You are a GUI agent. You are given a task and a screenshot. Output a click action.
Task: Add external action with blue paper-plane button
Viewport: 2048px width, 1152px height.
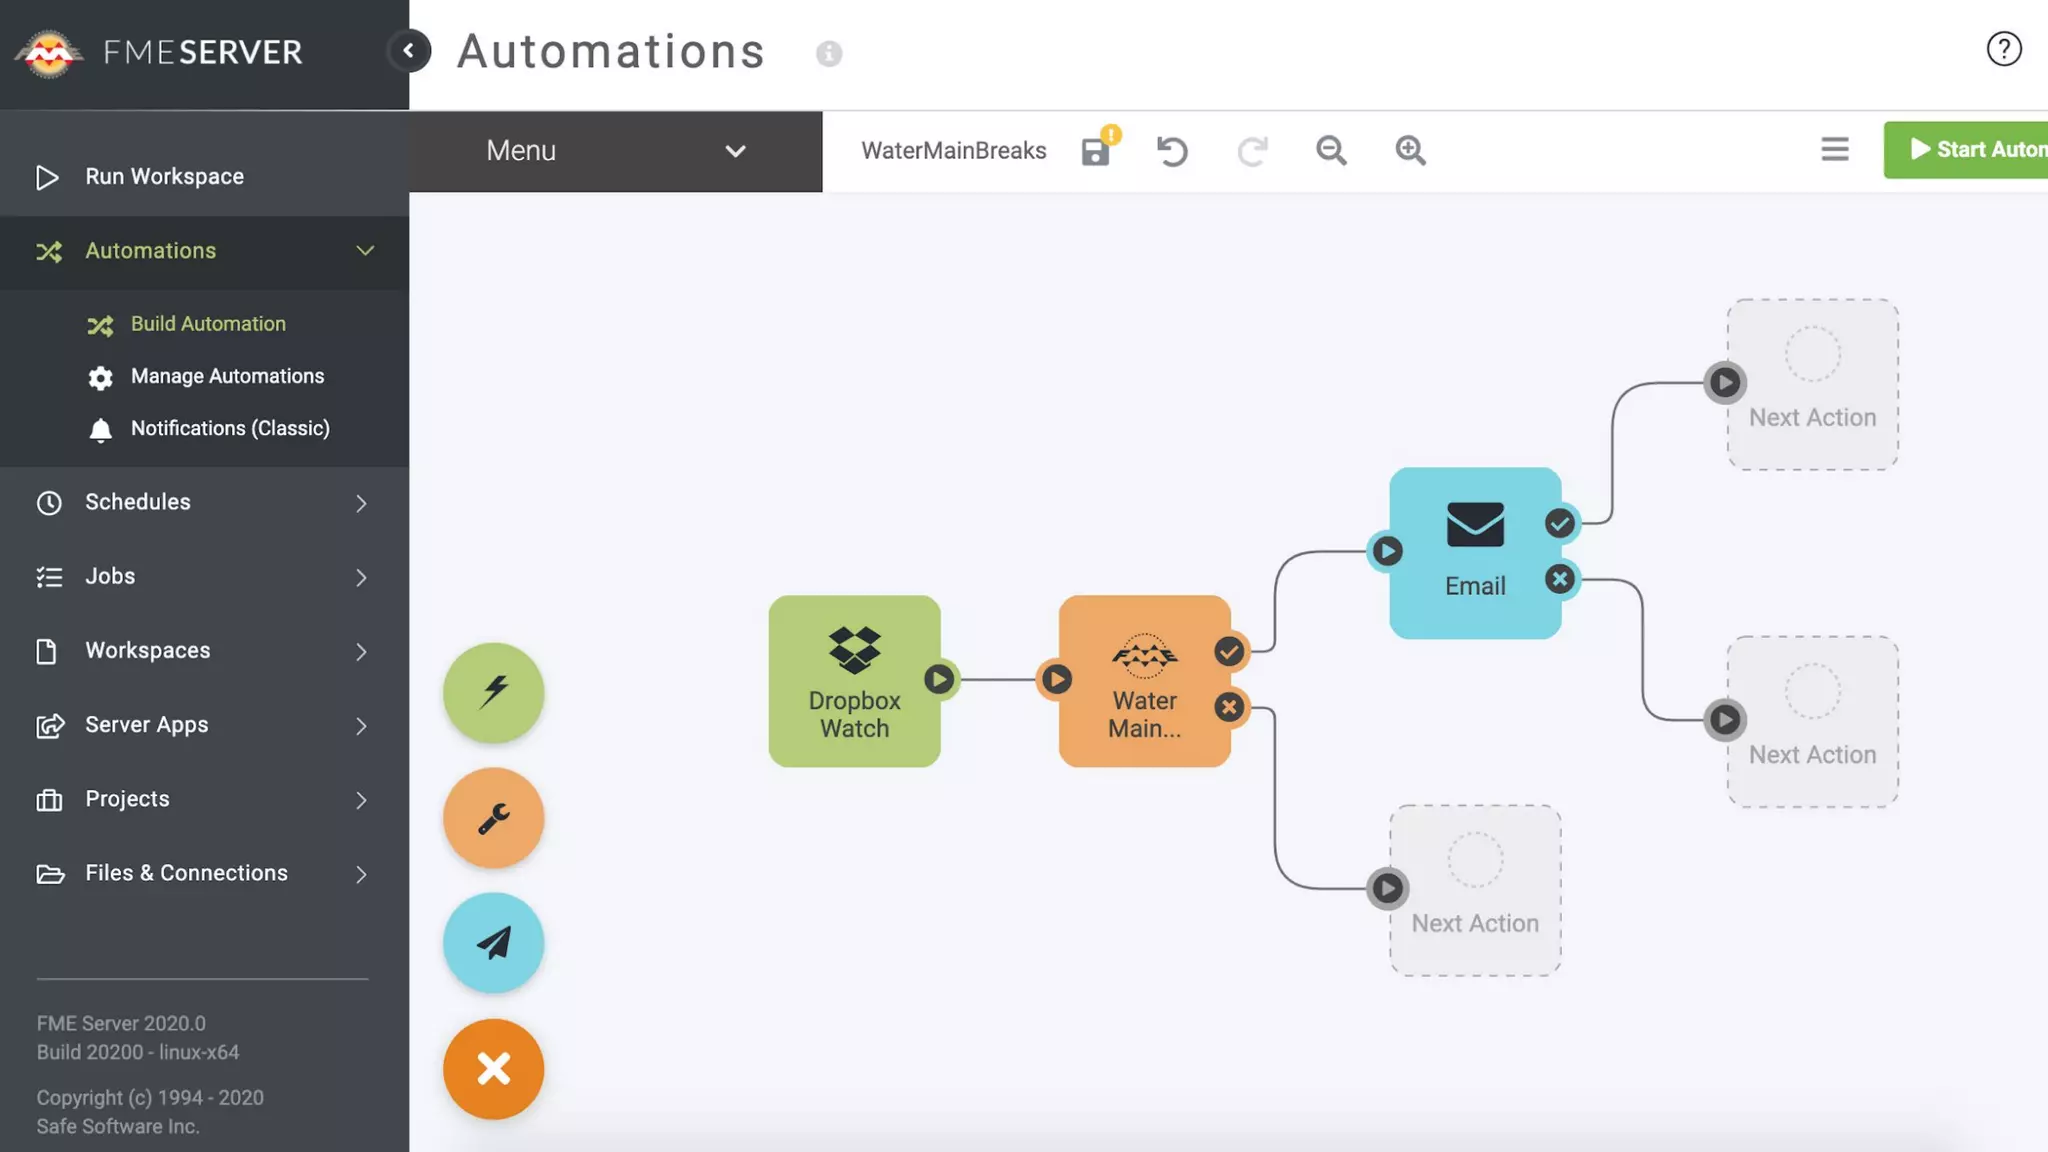tap(493, 943)
